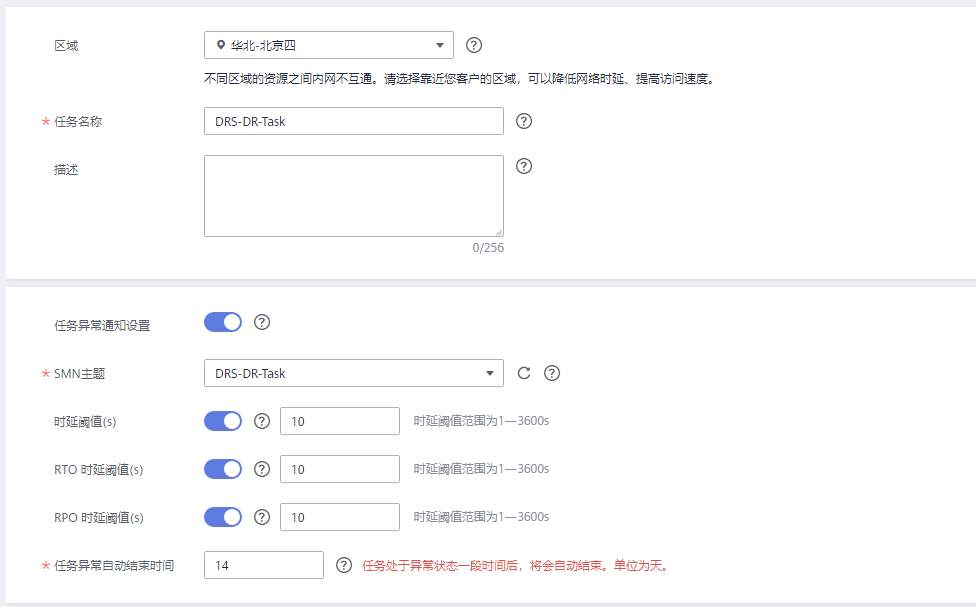The width and height of the screenshot is (976, 607).
Task: Refresh the SMN topic list
Action: pyautogui.click(x=521, y=372)
